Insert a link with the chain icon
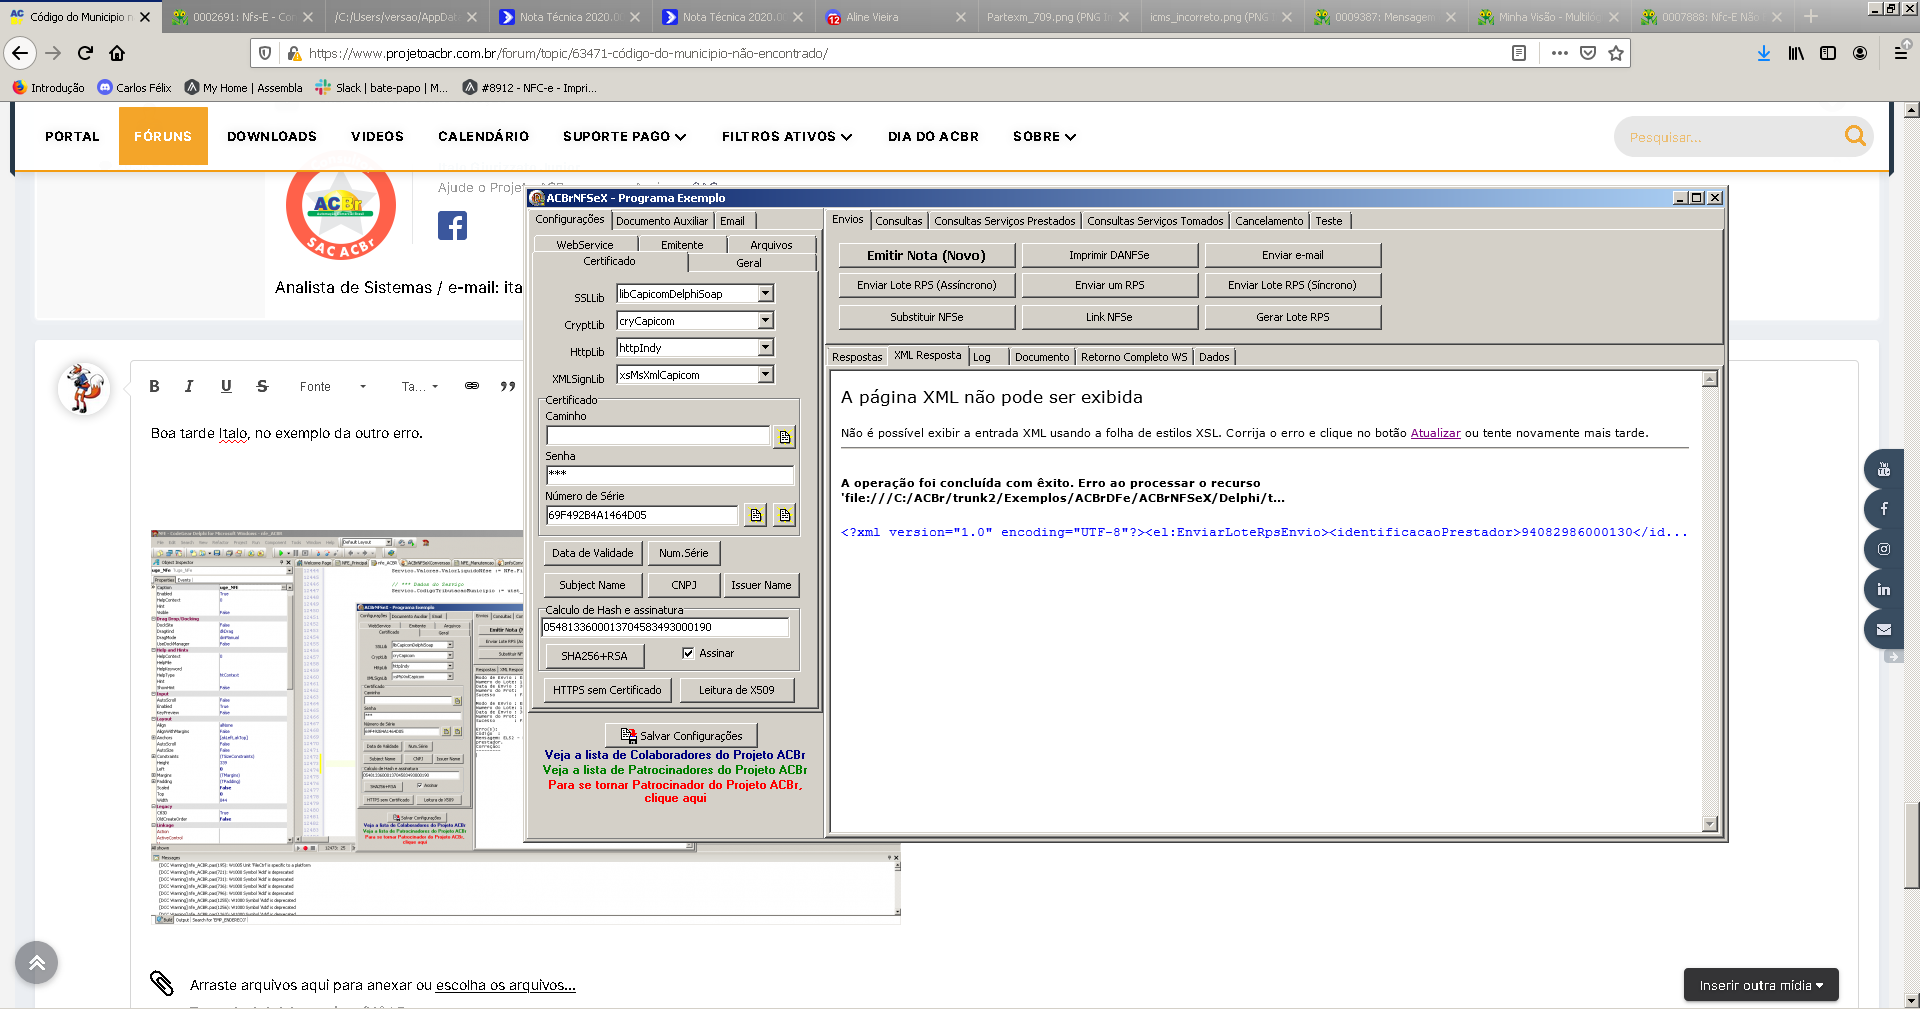Viewport: 1920px width, 1010px height. (x=472, y=386)
